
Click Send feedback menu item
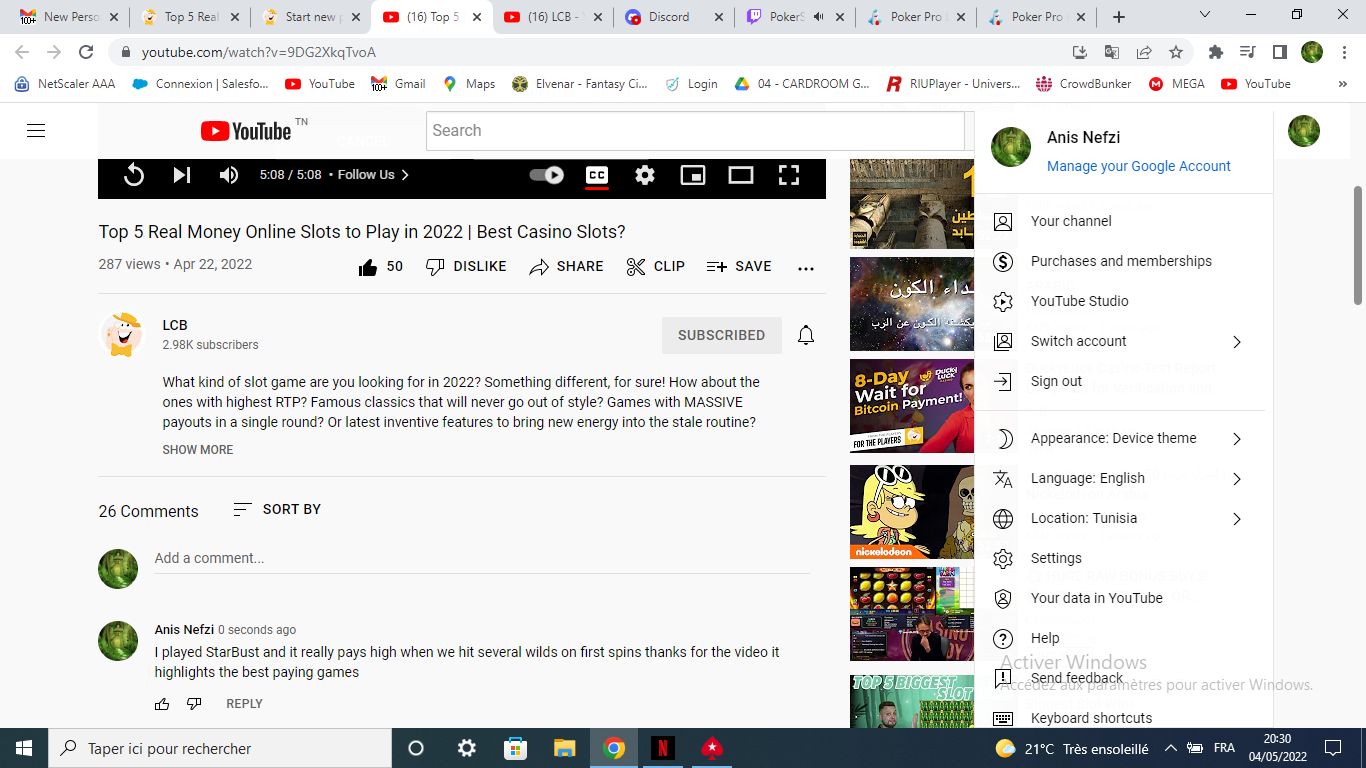pos(1124,678)
